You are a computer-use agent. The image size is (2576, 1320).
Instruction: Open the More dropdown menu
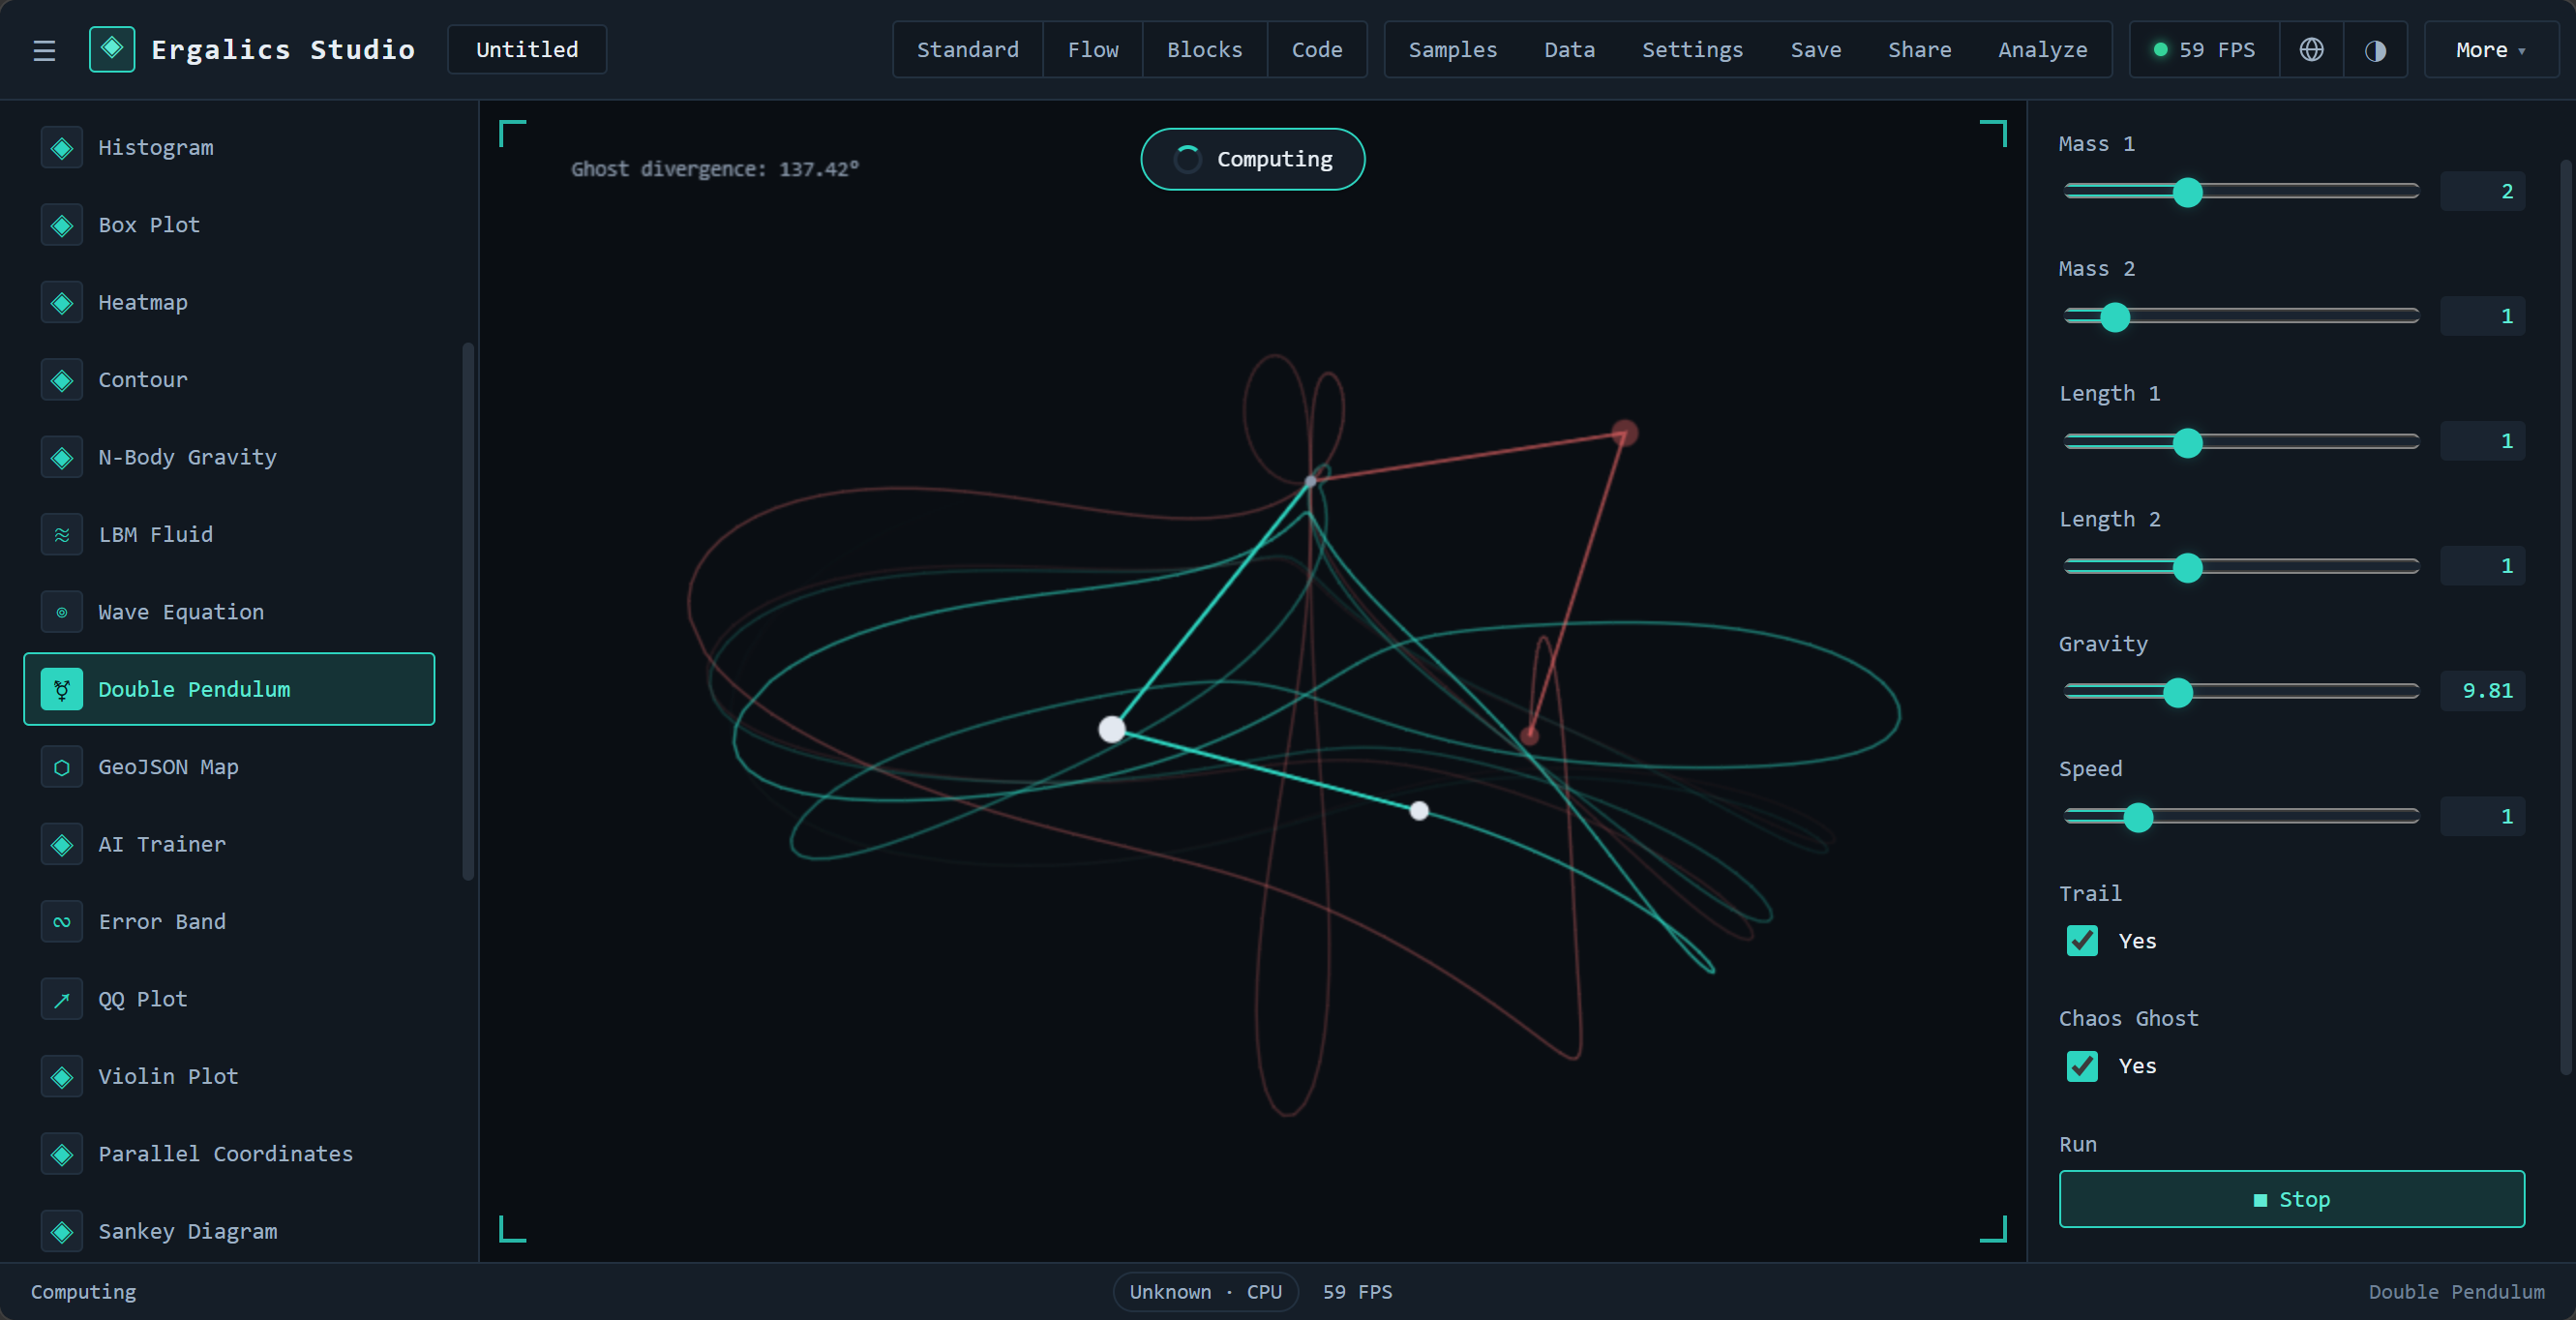(2490, 50)
